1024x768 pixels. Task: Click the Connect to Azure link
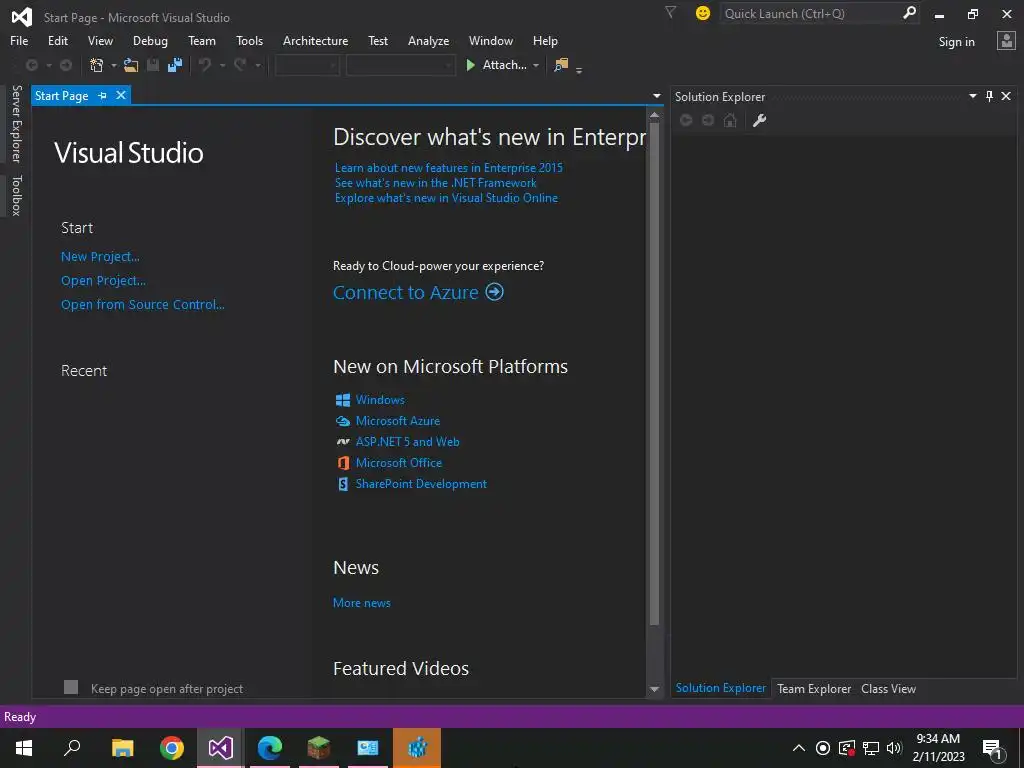click(x=406, y=292)
